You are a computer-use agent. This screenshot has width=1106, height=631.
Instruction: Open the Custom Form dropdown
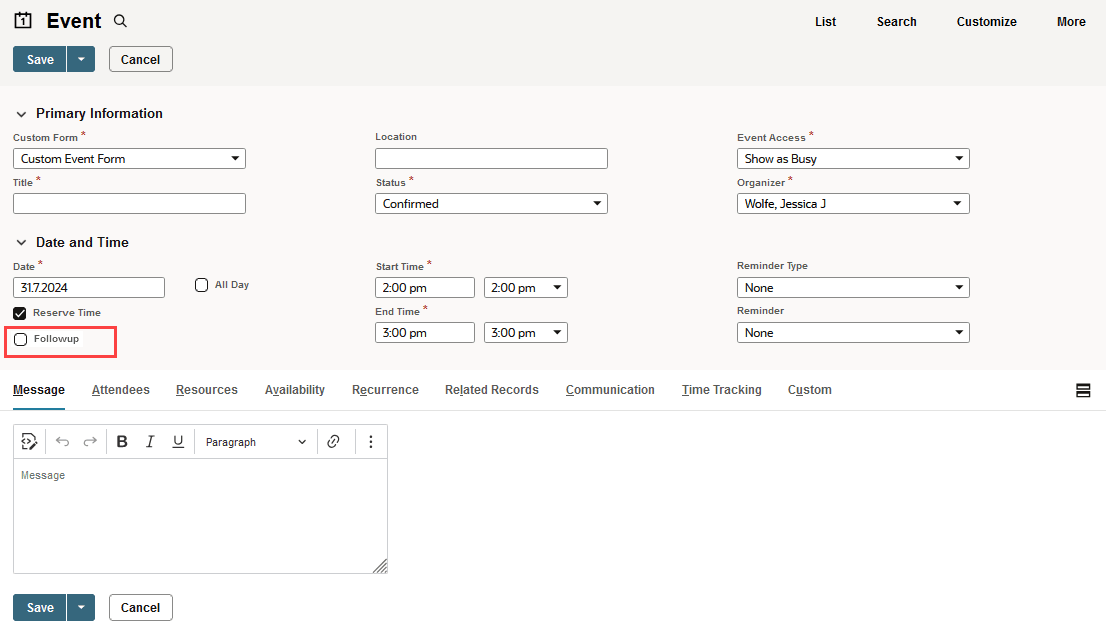(x=129, y=159)
